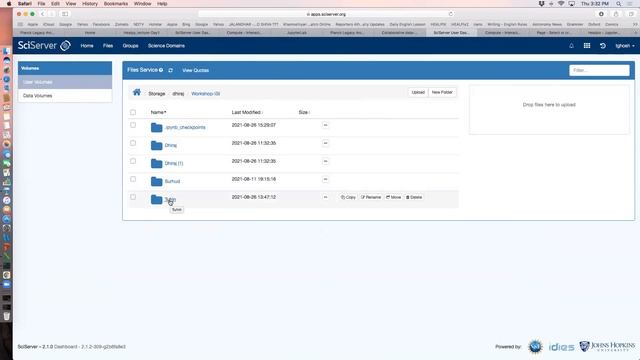This screenshot has width=640, height=360.
Task: Check the Sumud row checkbox
Action: [133, 179]
